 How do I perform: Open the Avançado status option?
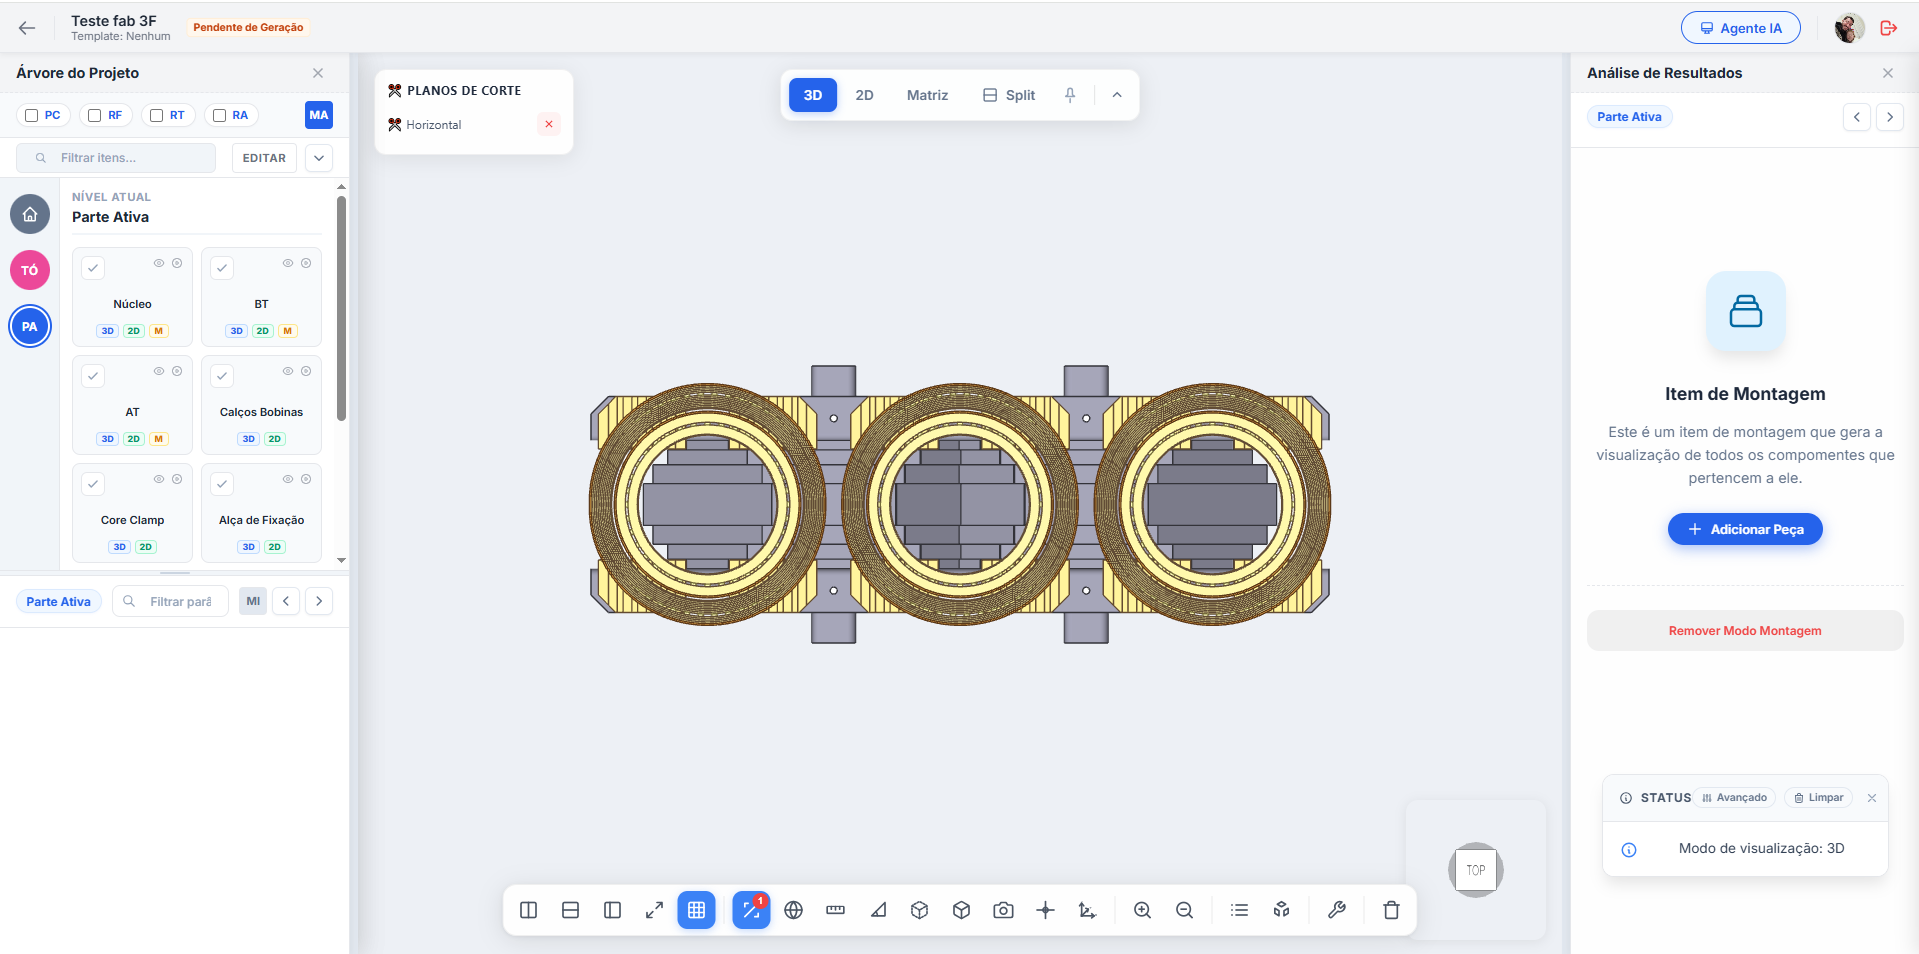[x=1735, y=798]
